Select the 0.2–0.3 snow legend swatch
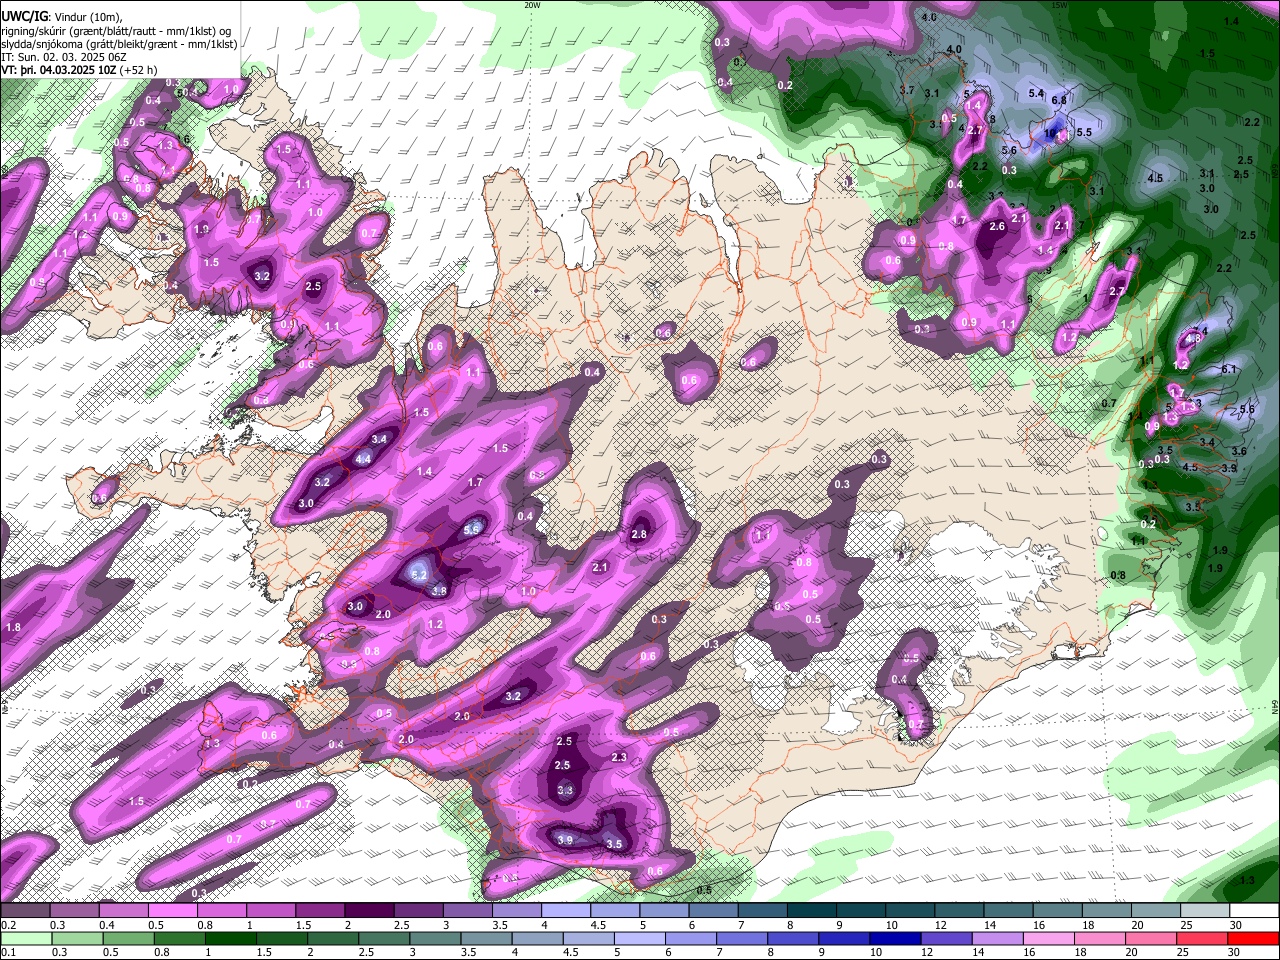Viewport: 1280px width, 960px height. coord(25,911)
